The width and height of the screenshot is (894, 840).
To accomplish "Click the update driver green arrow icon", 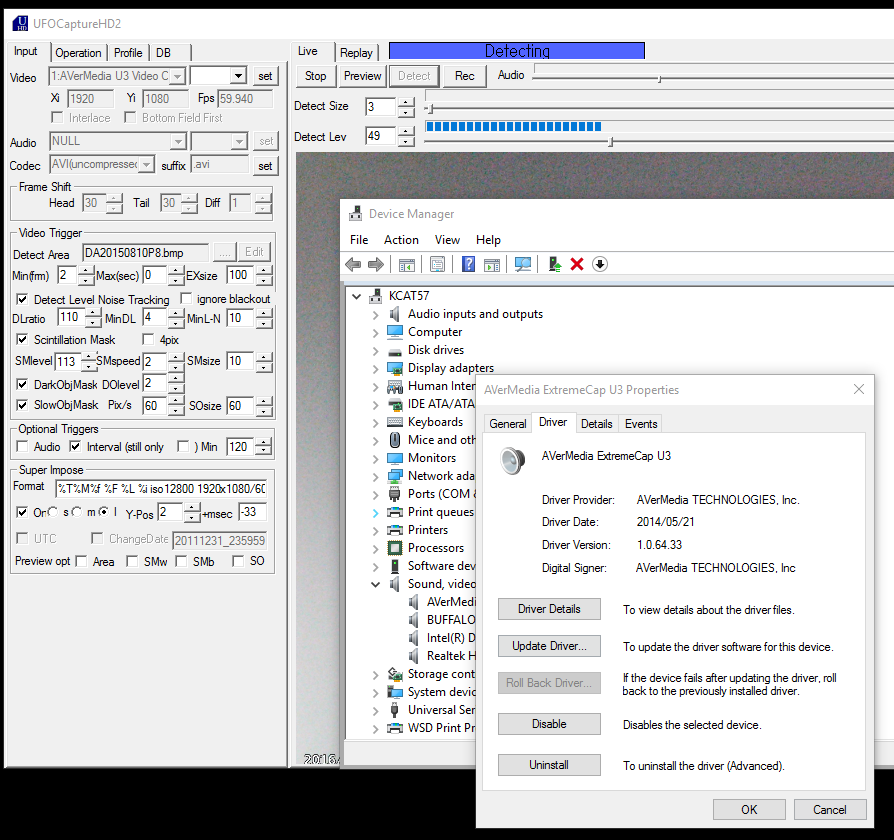I will pos(554,264).
